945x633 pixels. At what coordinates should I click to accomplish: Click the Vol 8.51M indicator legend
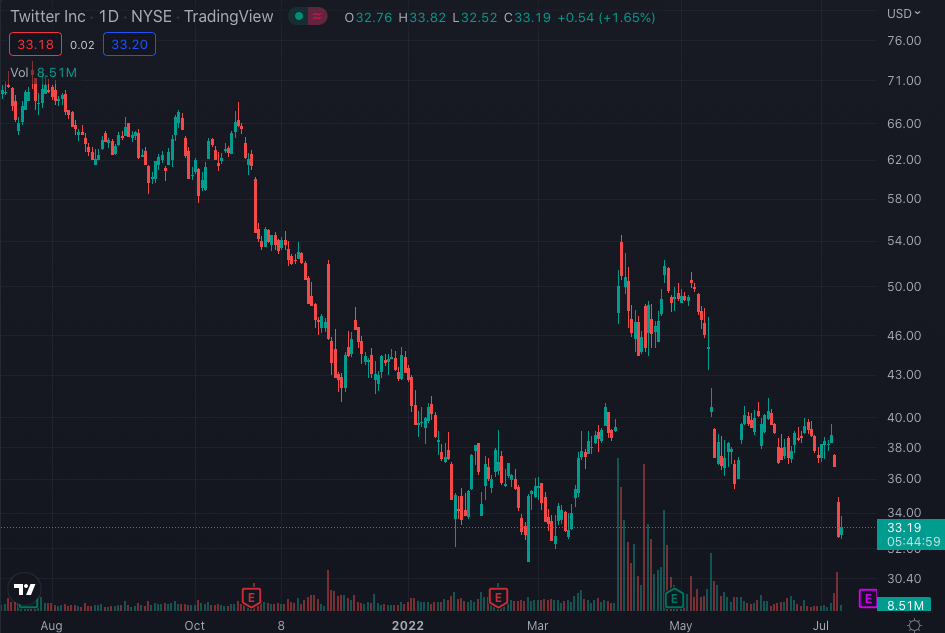click(43, 72)
